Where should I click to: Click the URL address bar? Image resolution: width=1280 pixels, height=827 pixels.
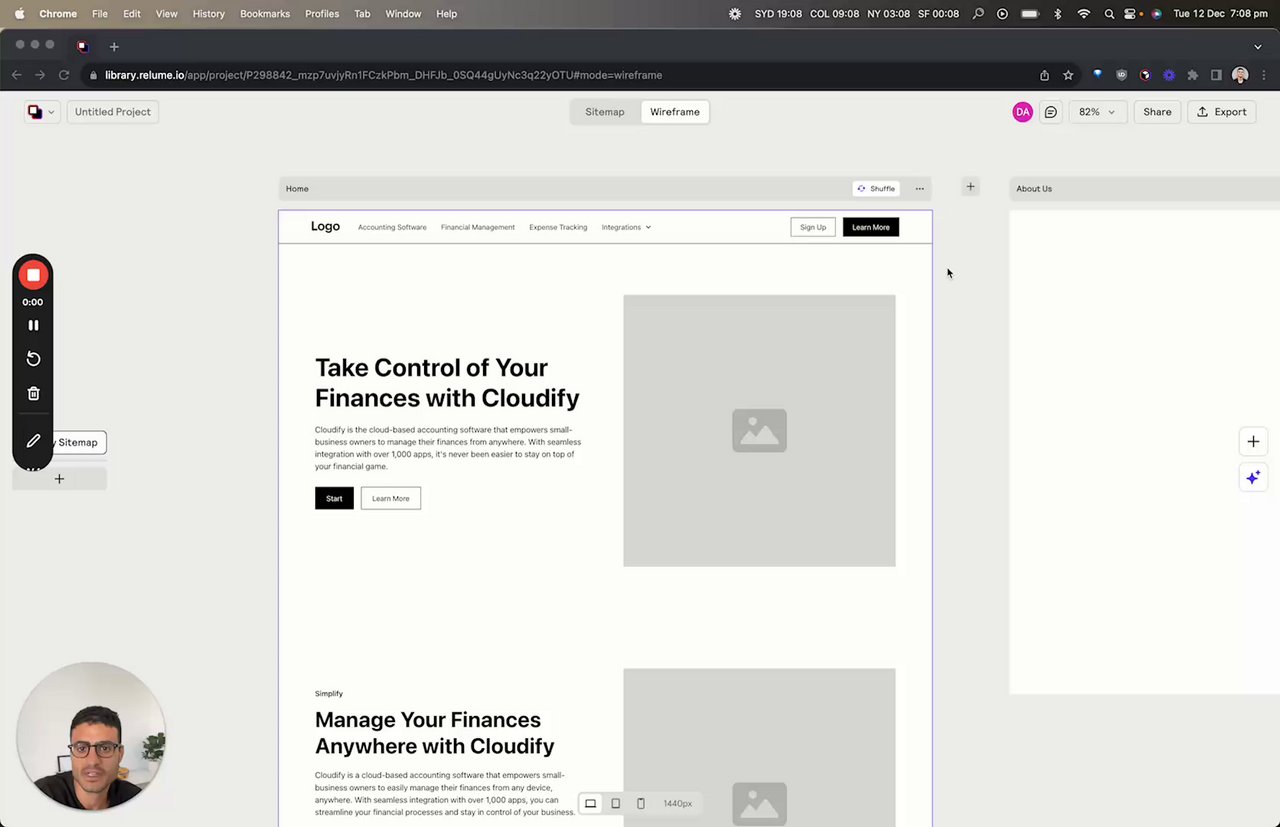560,75
